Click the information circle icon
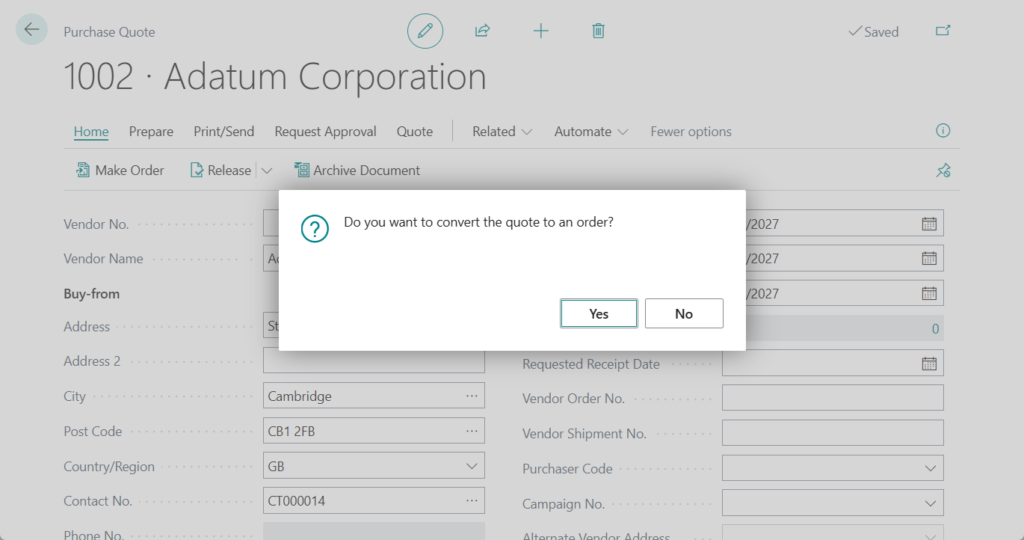The image size is (1024, 540). [x=942, y=131]
